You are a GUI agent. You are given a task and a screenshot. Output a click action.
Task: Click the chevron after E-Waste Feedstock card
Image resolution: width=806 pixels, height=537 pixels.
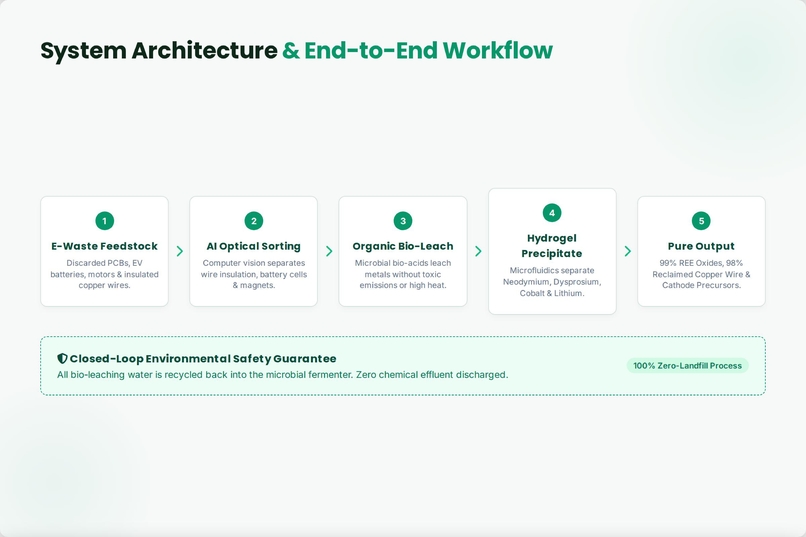[x=179, y=251]
